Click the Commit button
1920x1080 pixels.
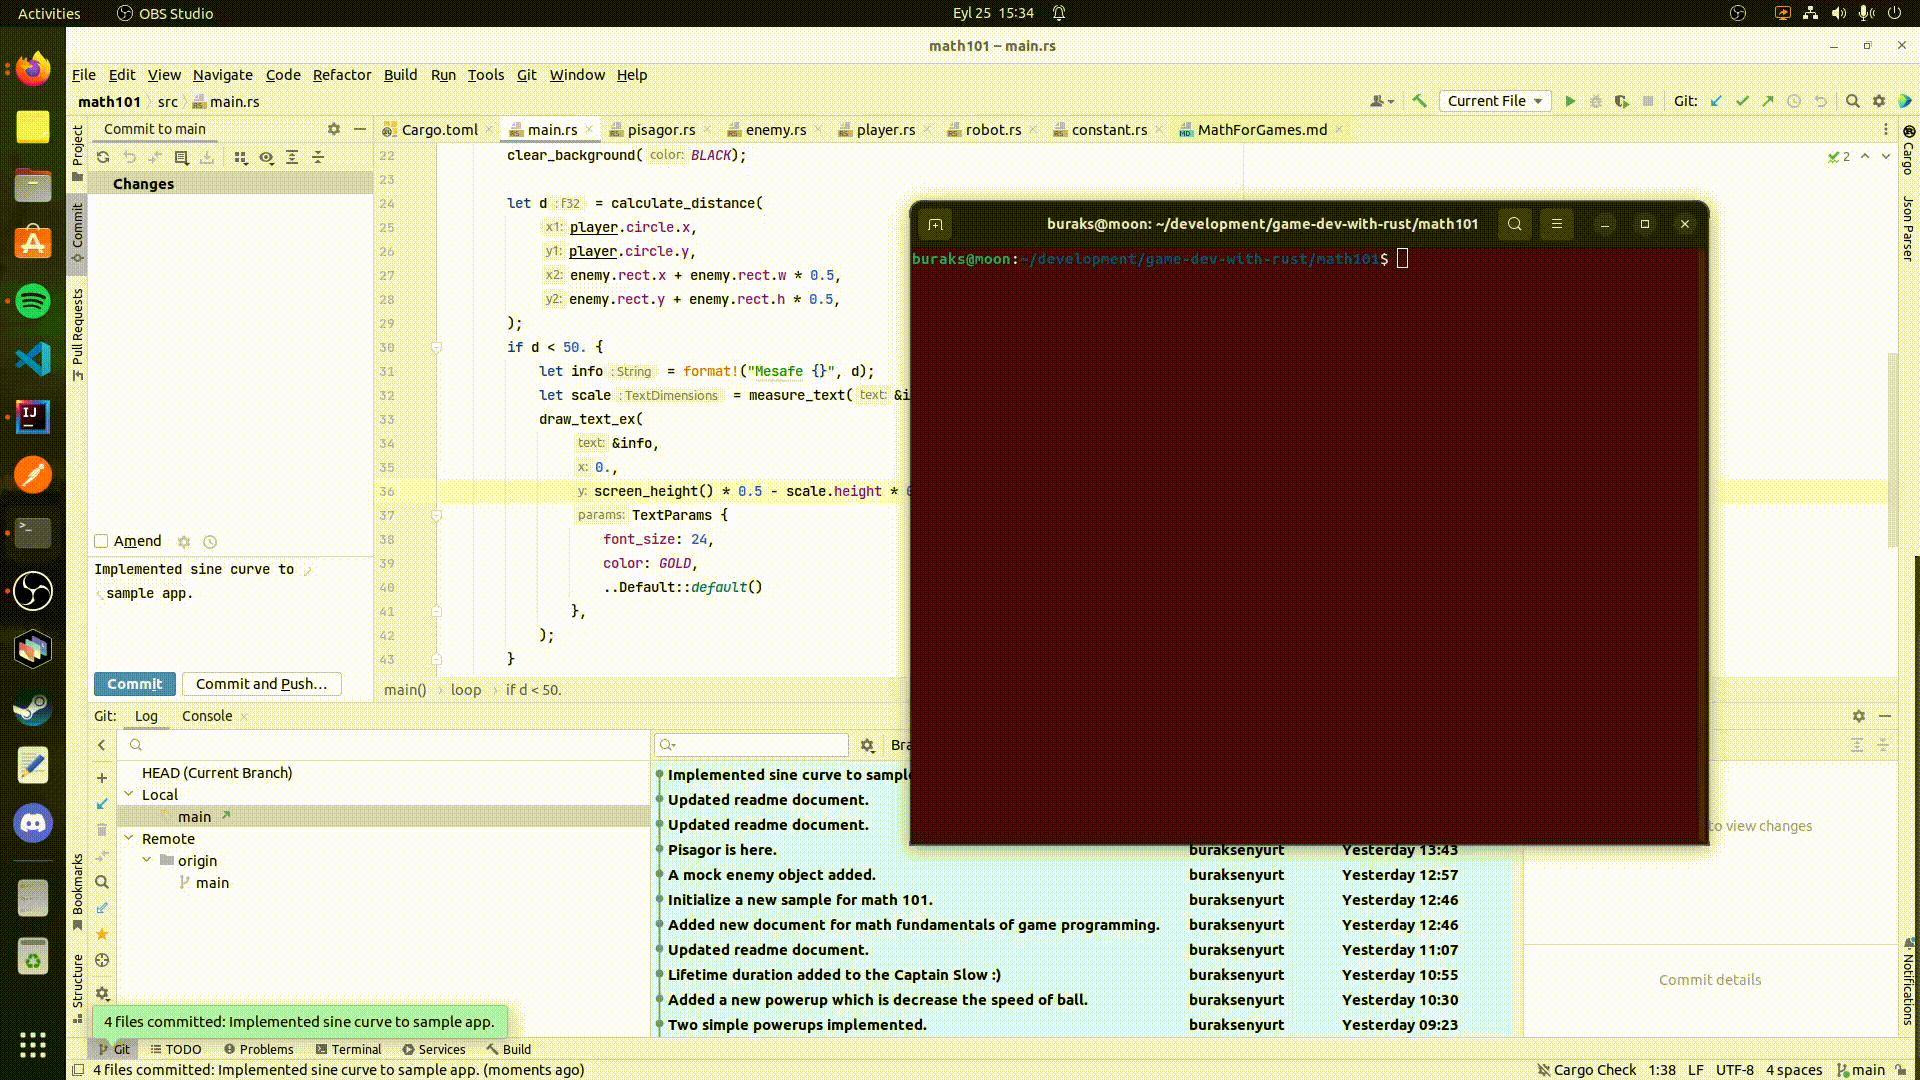[135, 684]
